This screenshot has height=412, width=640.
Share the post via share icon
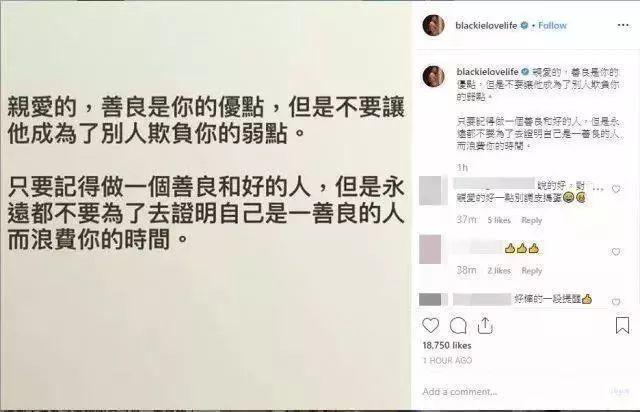[x=485, y=325]
